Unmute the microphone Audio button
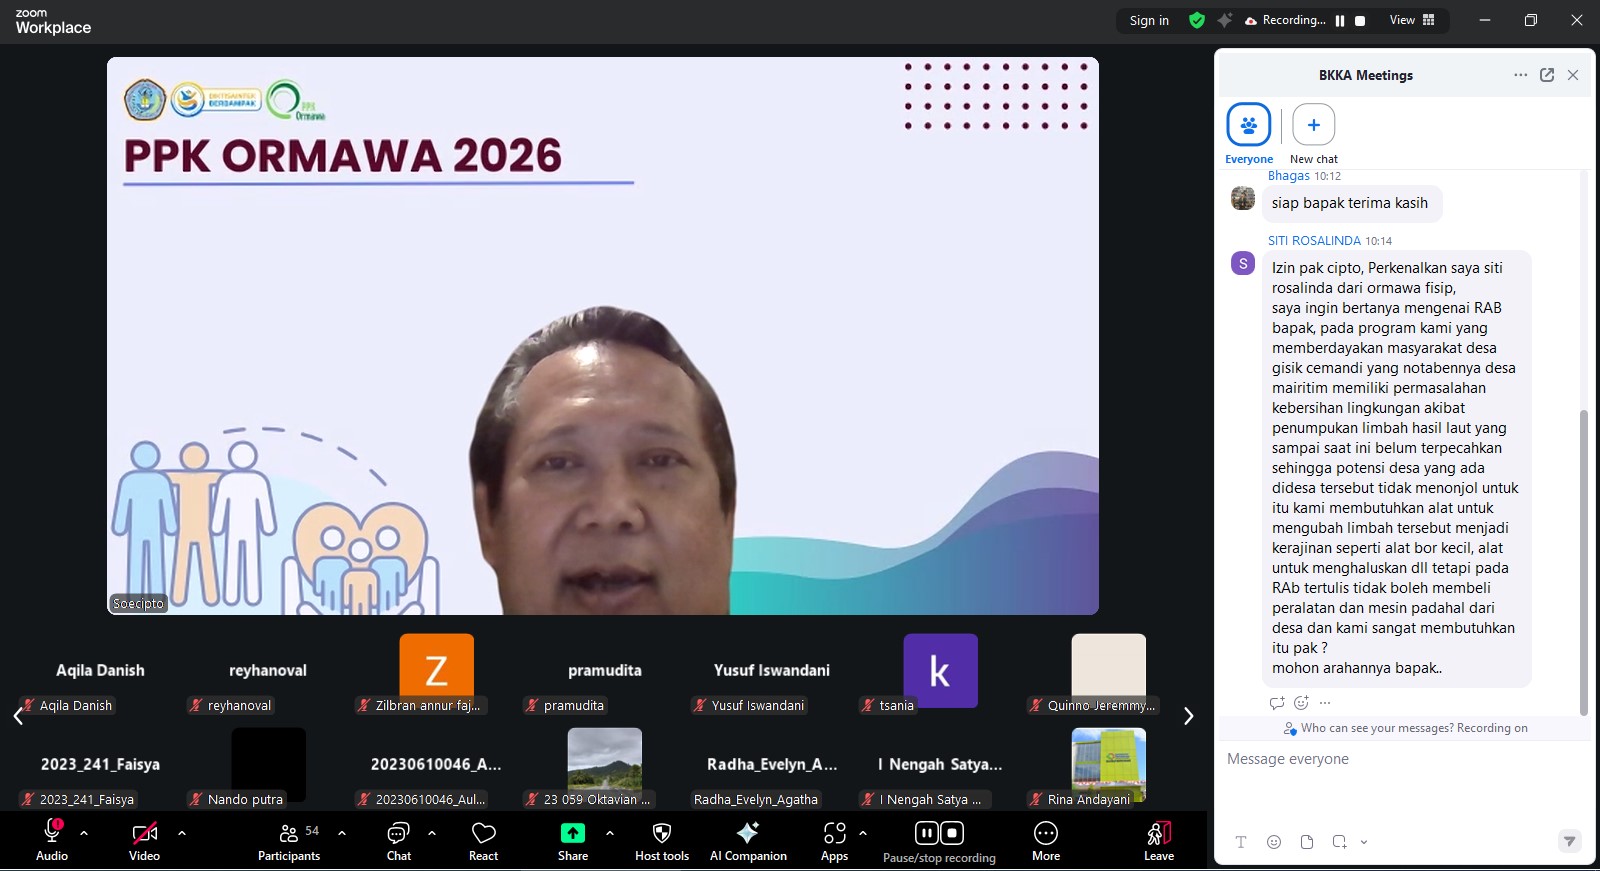The height and width of the screenshot is (871, 1600). [x=52, y=840]
